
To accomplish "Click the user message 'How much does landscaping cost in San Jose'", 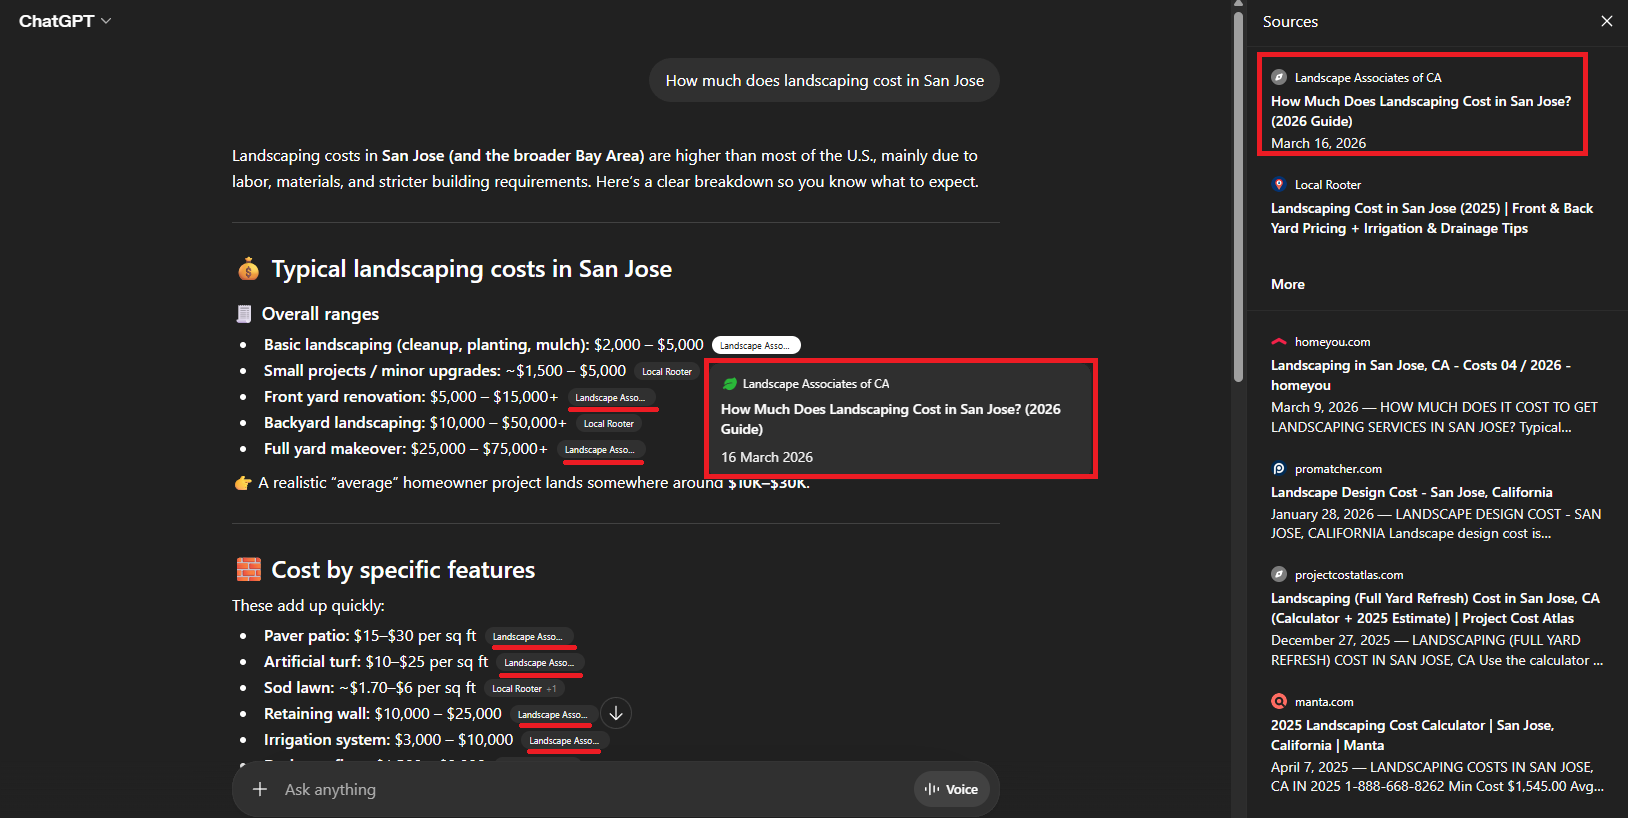I will tap(825, 80).
